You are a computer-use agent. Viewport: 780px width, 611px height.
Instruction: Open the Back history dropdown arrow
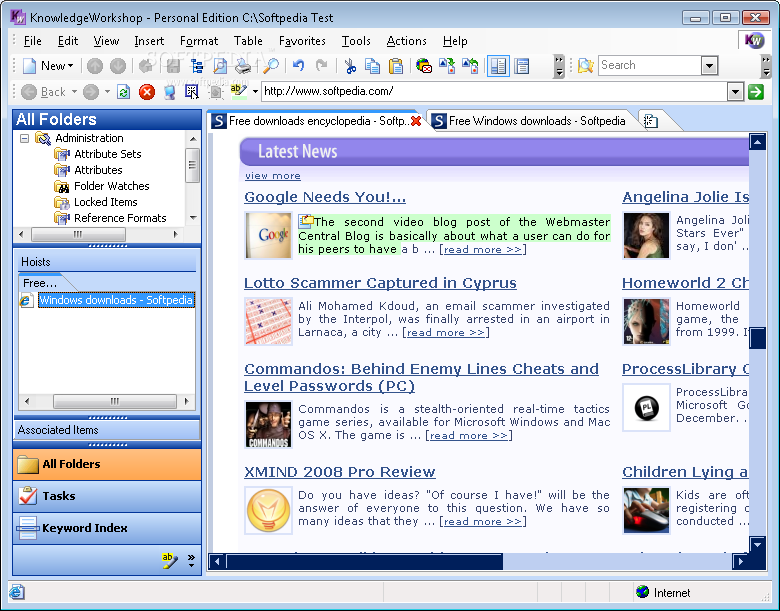click(75, 92)
